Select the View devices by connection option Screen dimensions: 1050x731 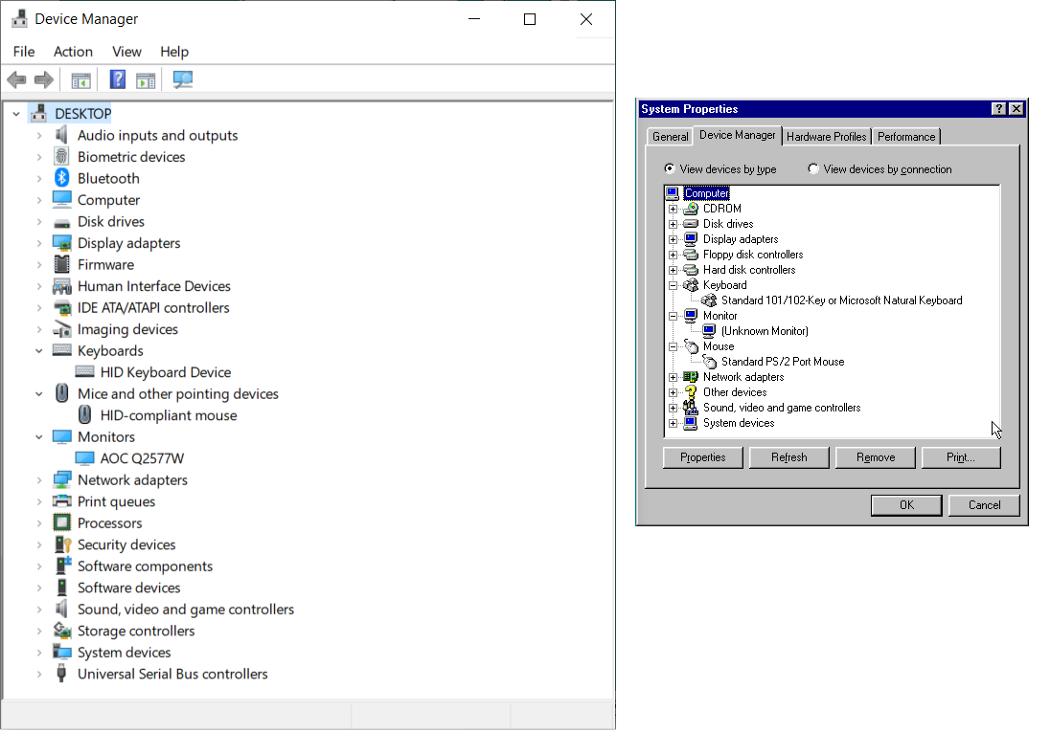813,169
